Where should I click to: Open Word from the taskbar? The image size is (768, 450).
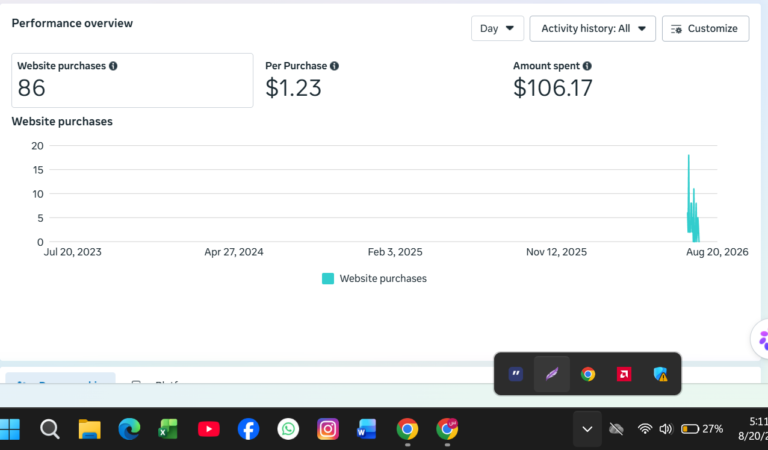tap(367, 429)
